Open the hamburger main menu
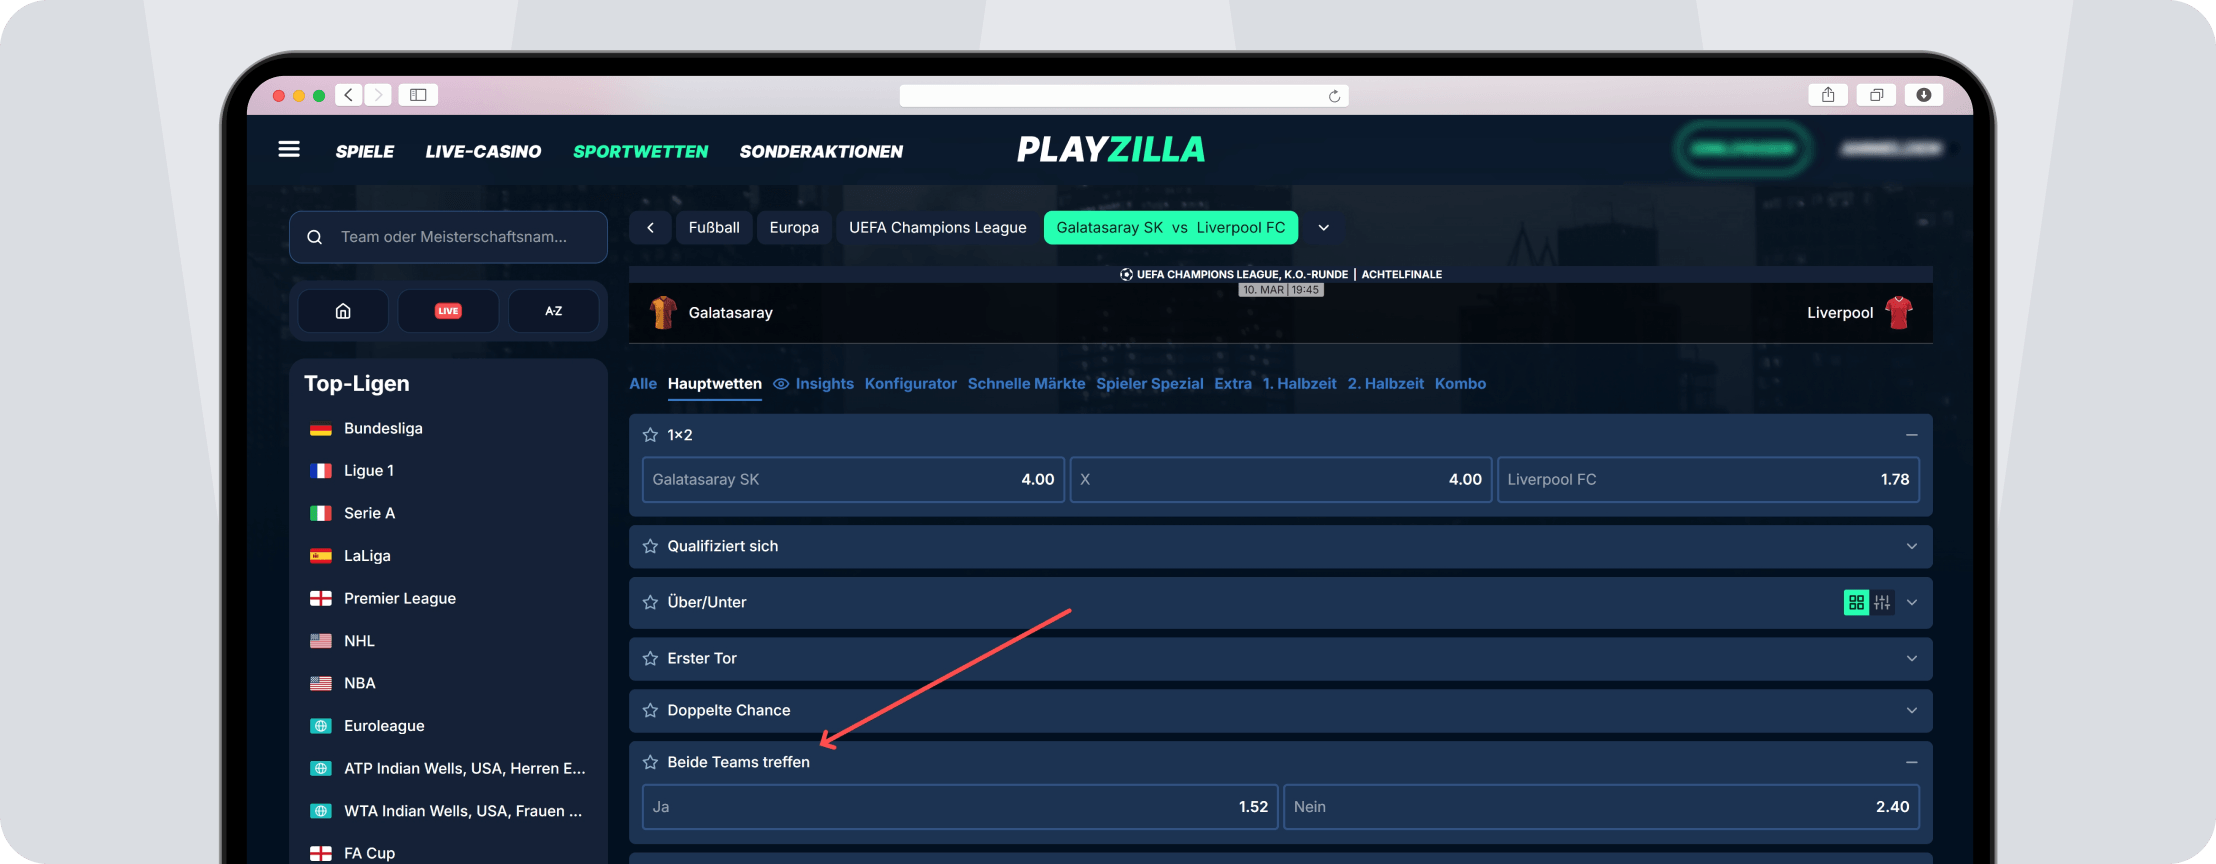Image resolution: width=2216 pixels, height=864 pixels. [289, 150]
